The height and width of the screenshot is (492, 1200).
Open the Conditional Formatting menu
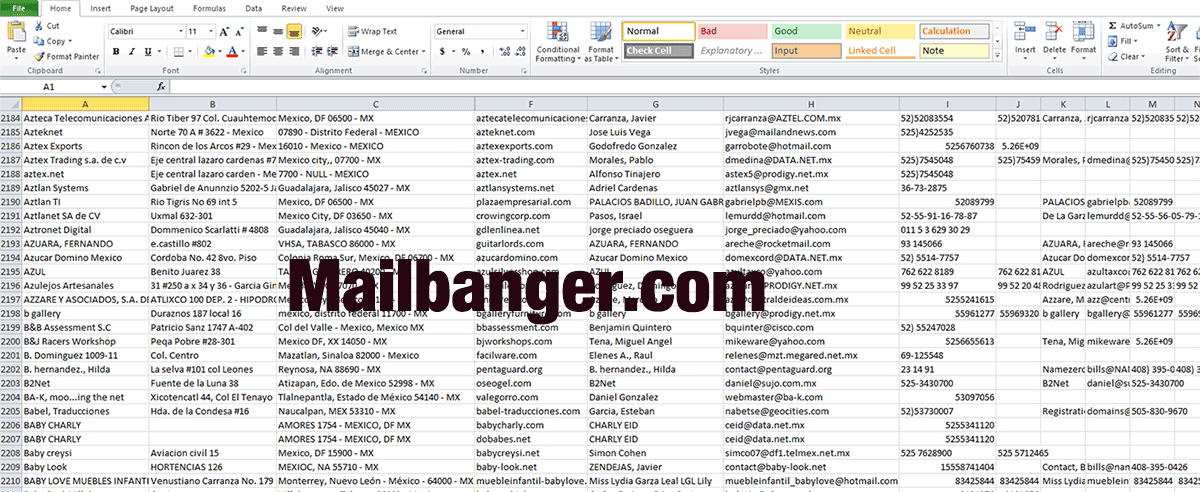tap(557, 41)
